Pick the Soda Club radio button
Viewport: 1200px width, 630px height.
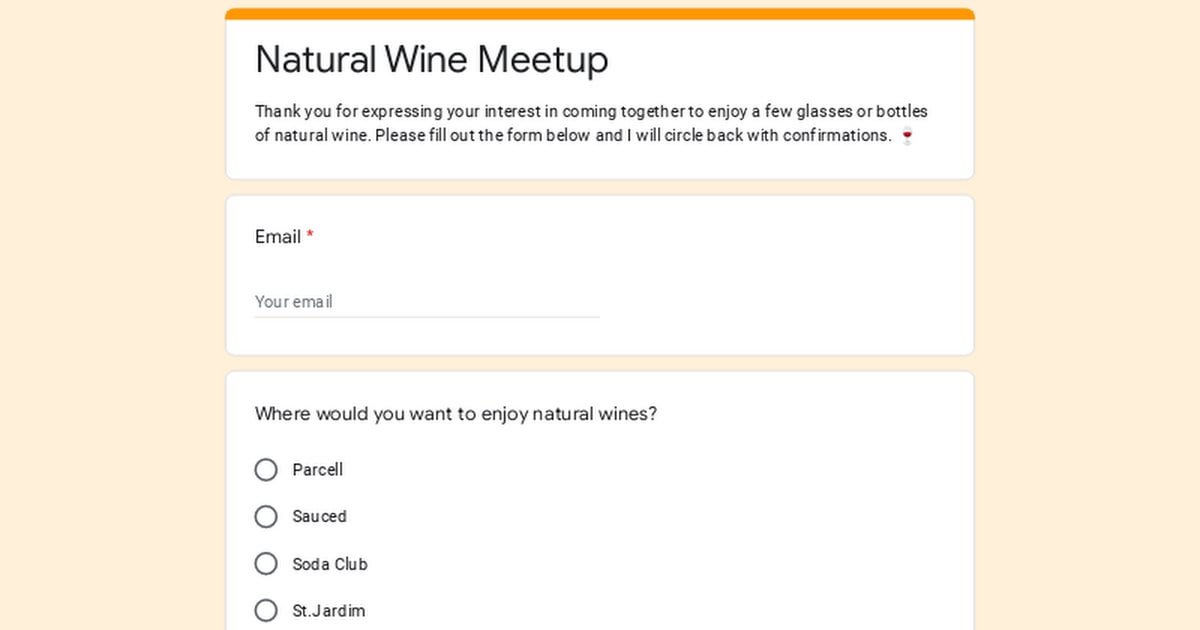pyautogui.click(x=266, y=564)
